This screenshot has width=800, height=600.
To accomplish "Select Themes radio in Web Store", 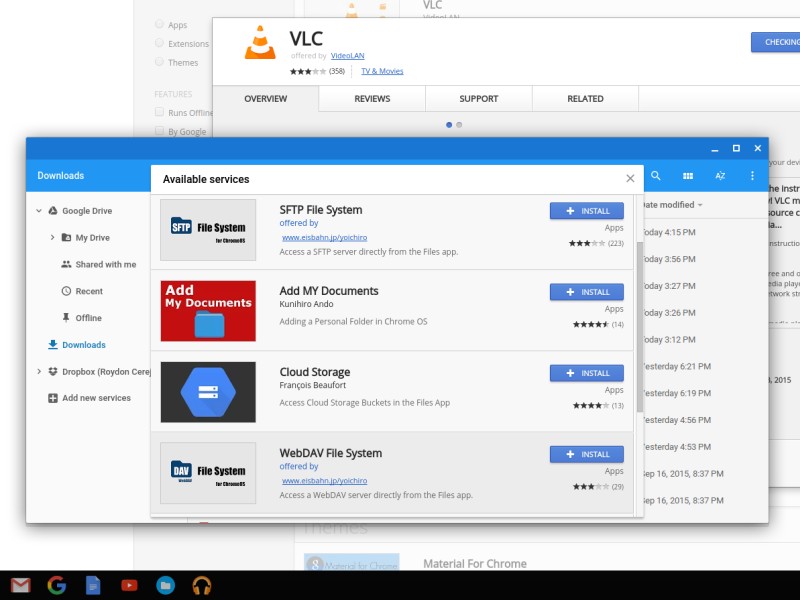I will point(159,62).
